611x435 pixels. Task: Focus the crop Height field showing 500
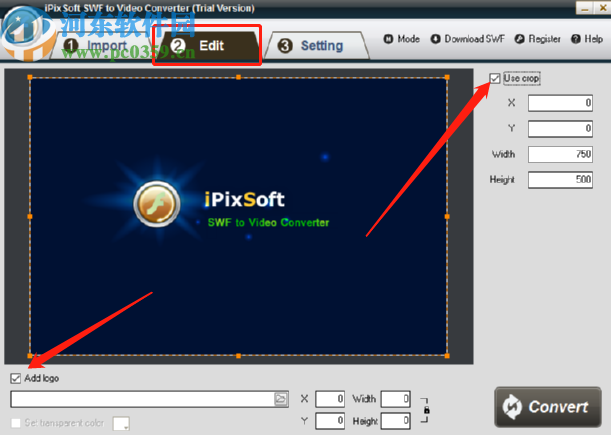560,180
